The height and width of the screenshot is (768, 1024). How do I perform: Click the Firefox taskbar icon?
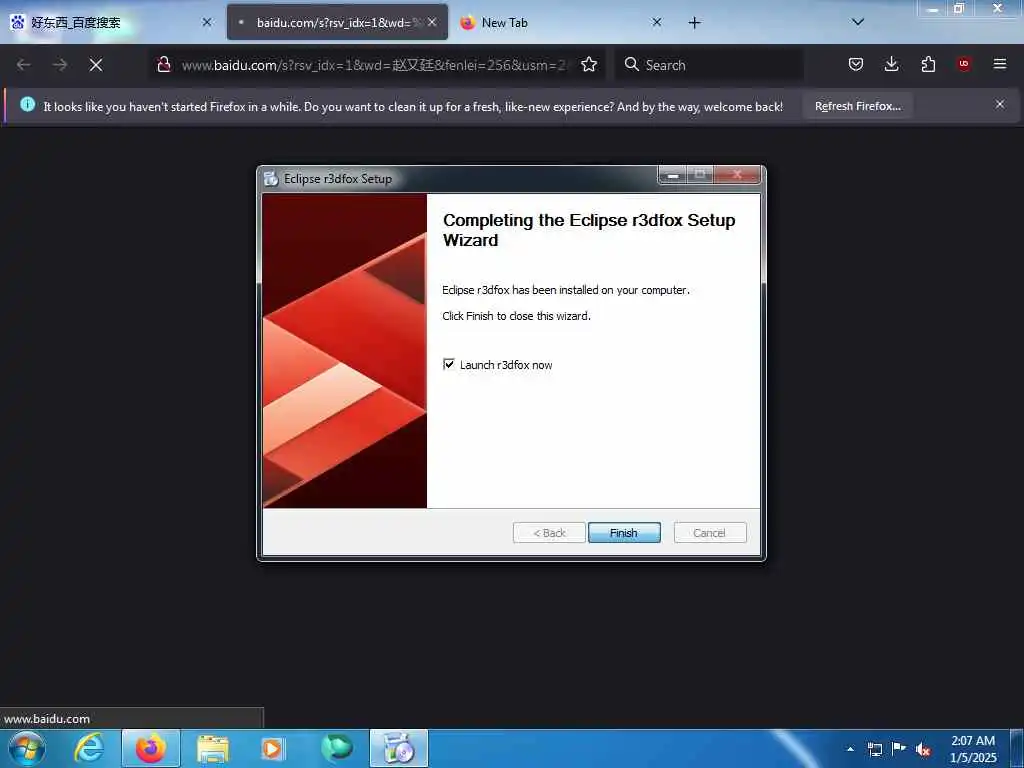coord(151,748)
